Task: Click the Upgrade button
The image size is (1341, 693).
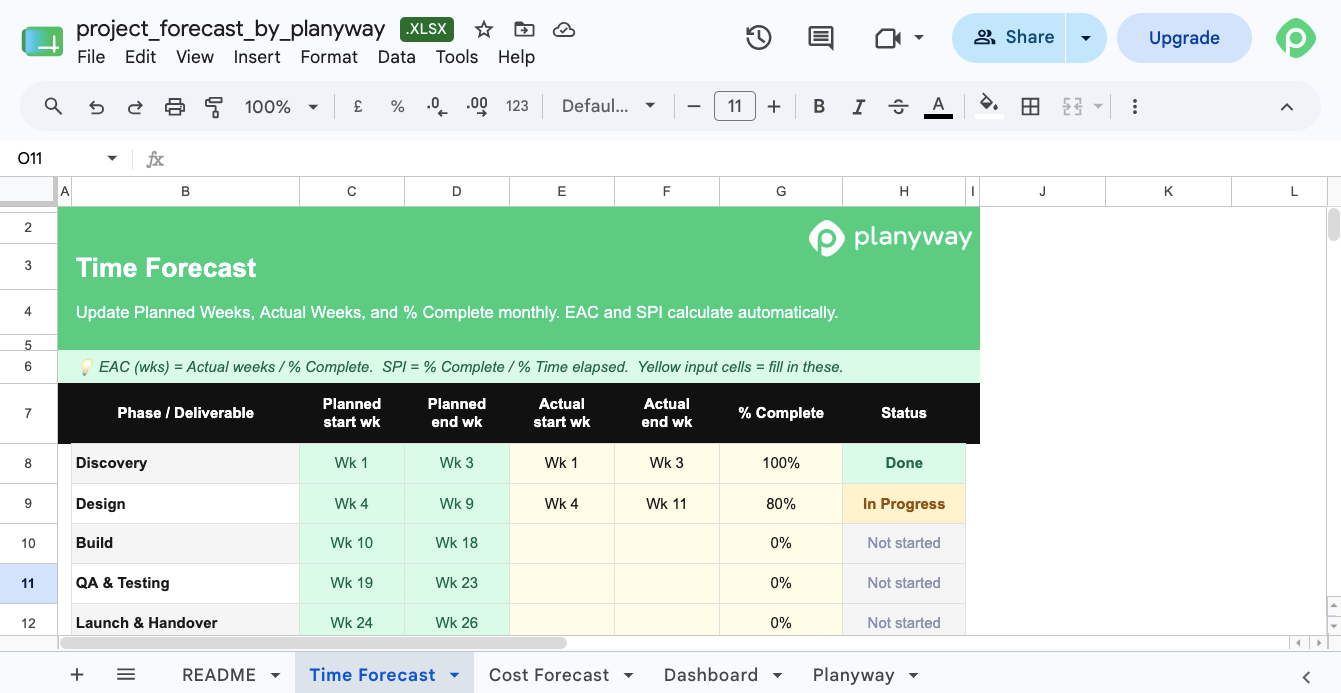Action: click(1184, 38)
